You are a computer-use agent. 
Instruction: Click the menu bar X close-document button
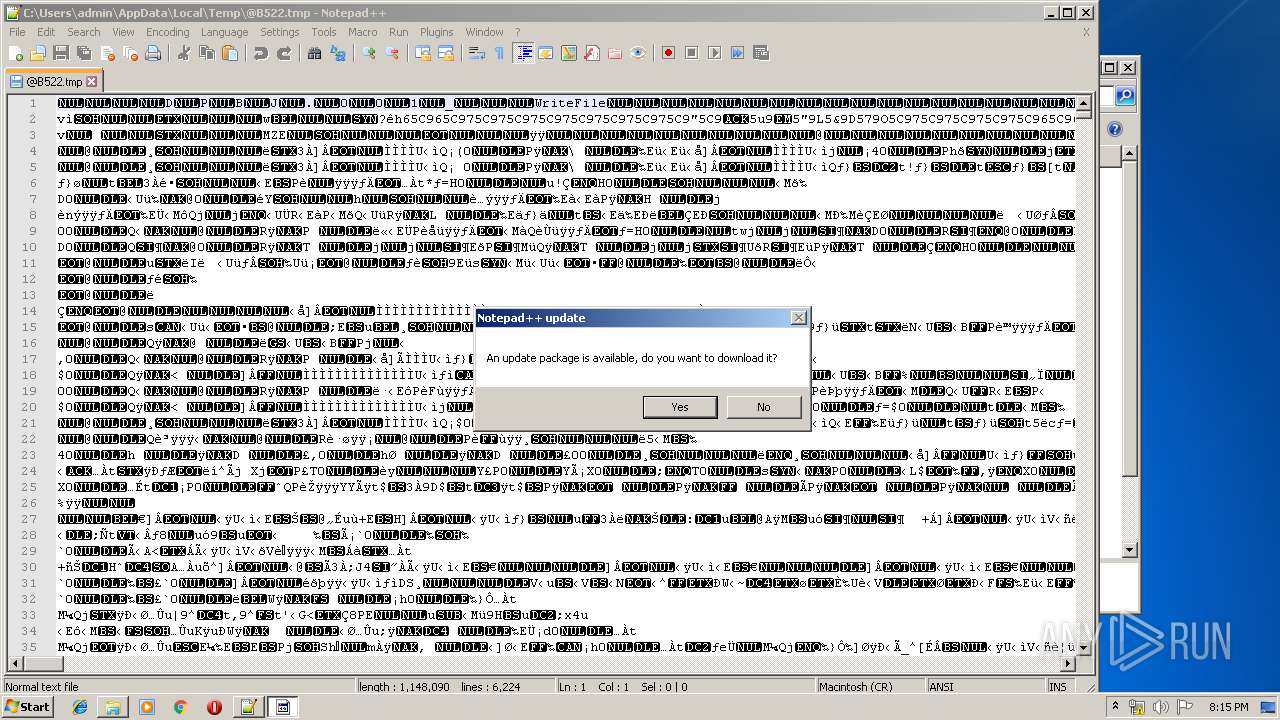[x=1087, y=32]
